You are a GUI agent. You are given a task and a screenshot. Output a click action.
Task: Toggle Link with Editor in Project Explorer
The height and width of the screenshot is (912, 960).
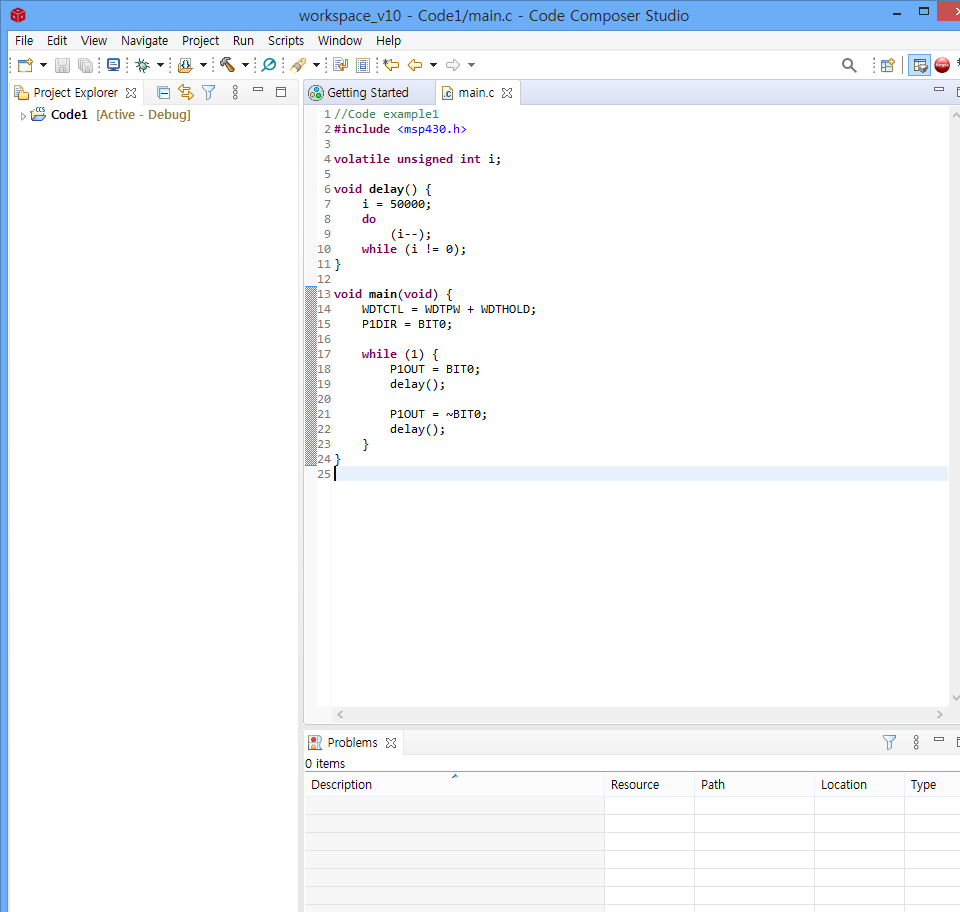coord(185,92)
